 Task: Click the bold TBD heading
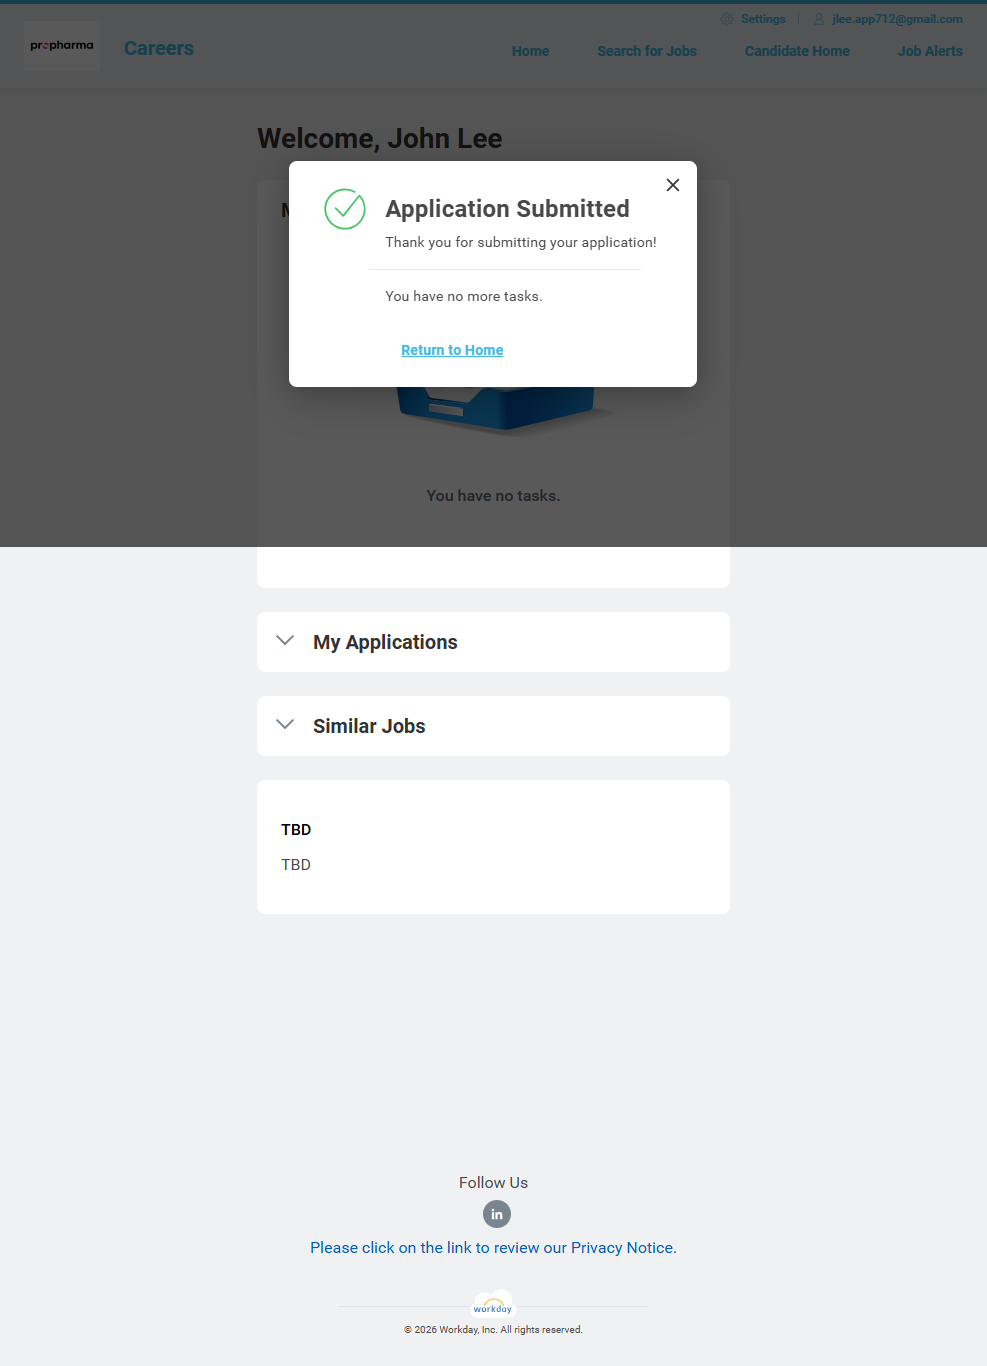296,830
